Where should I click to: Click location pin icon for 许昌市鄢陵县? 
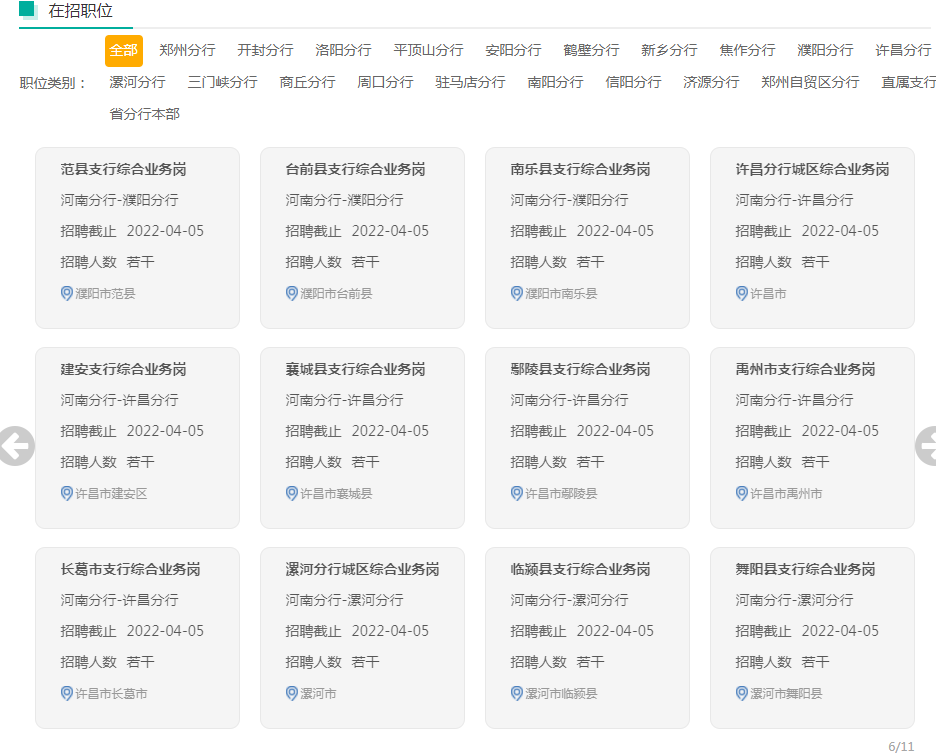click(517, 494)
